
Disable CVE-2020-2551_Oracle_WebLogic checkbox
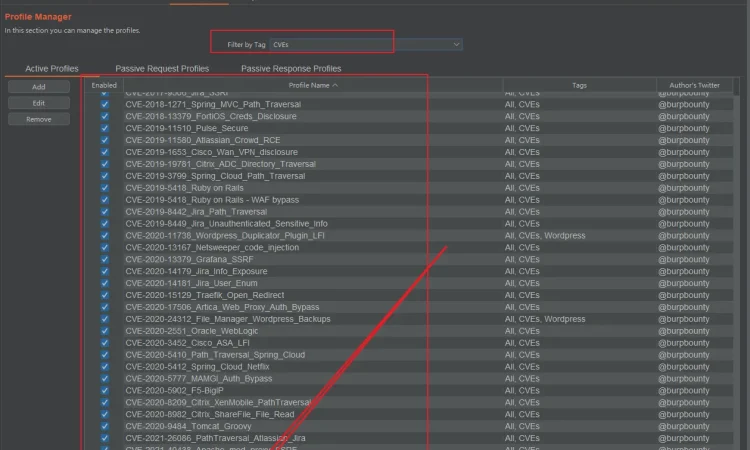click(x=105, y=331)
